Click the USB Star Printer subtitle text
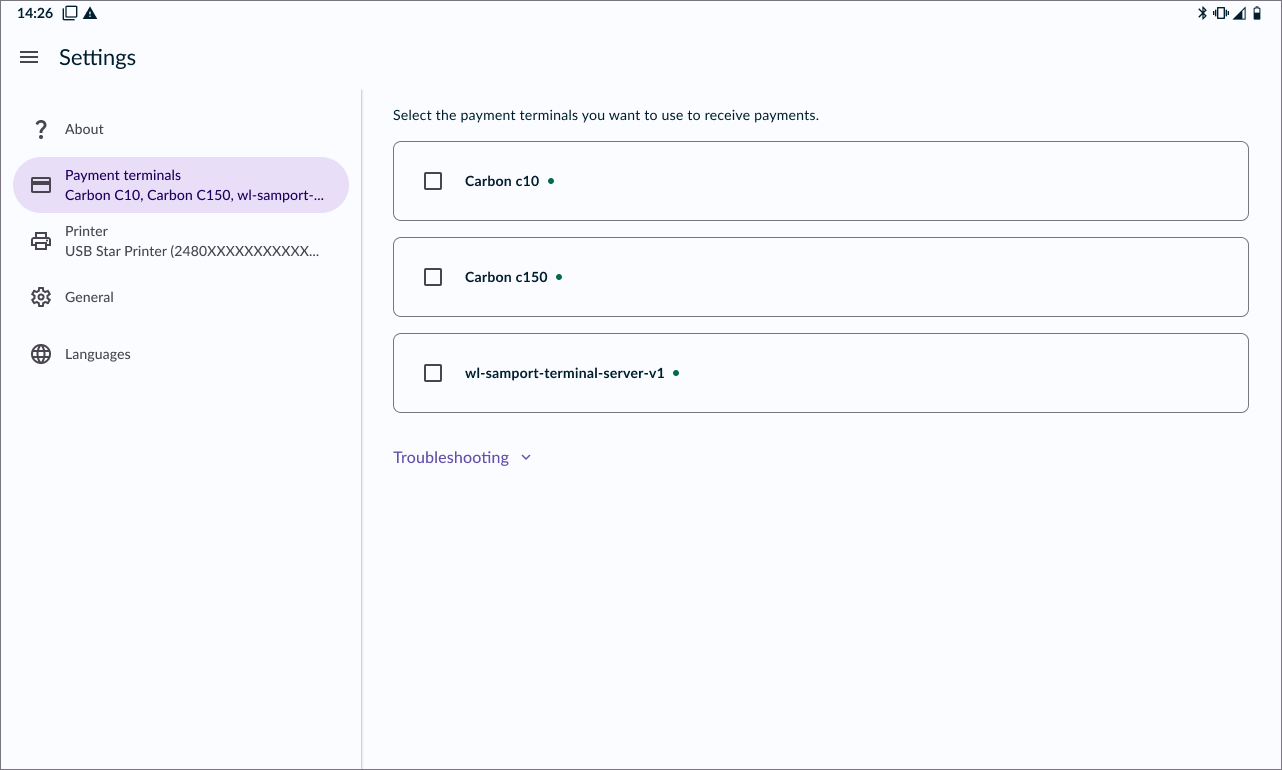The height and width of the screenshot is (770, 1282). click(x=192, y=251)
